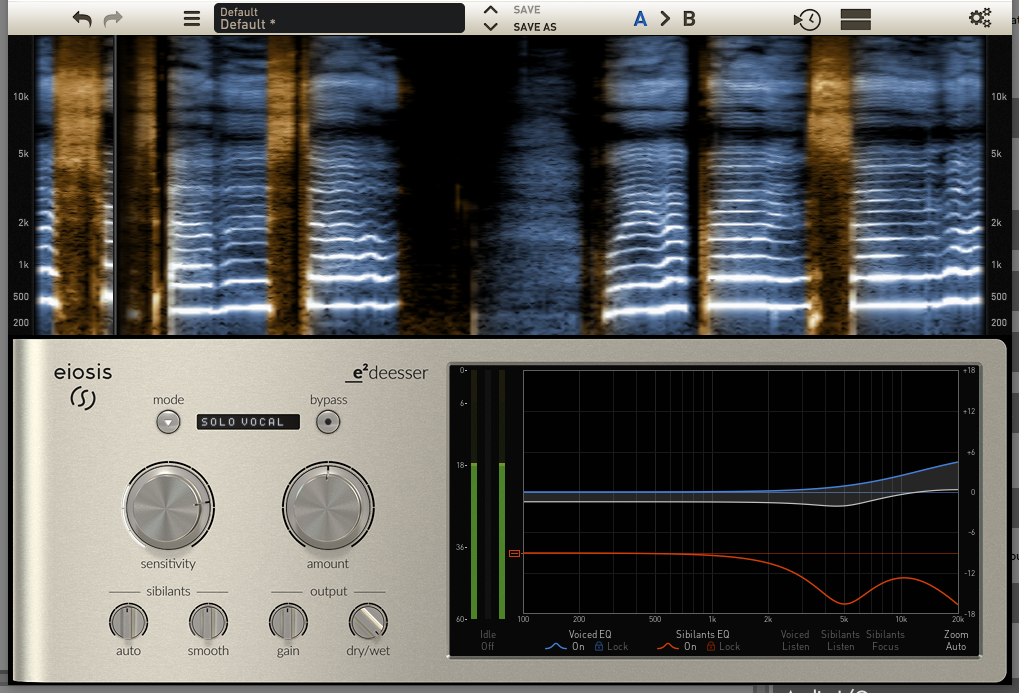Click the eiosis logo

tap(83, 386)
